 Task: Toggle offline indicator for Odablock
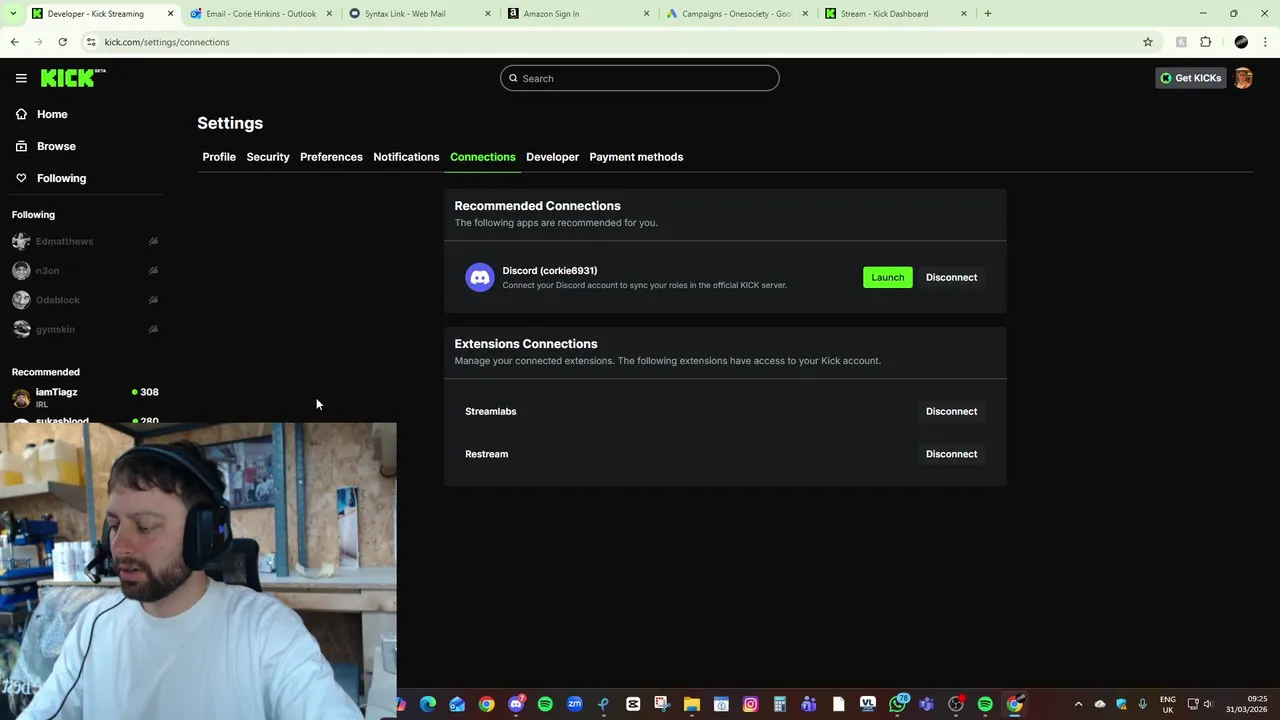click(153, 300)
